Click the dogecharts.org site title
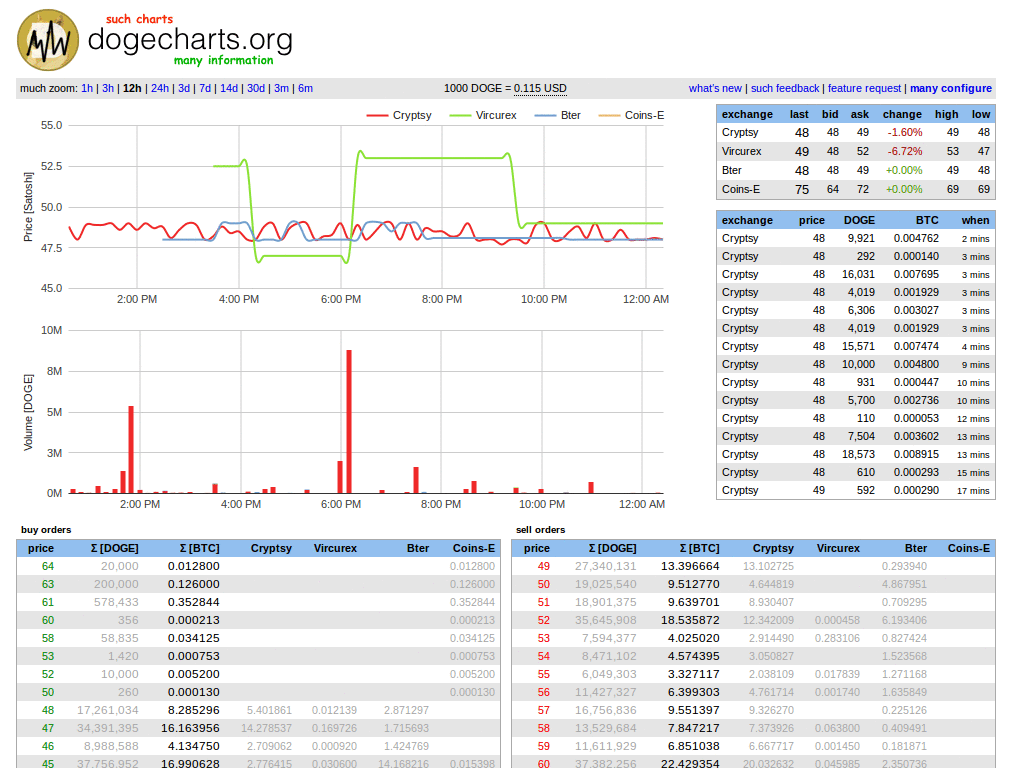This screenshot has width=1024, height=768. 190,40
